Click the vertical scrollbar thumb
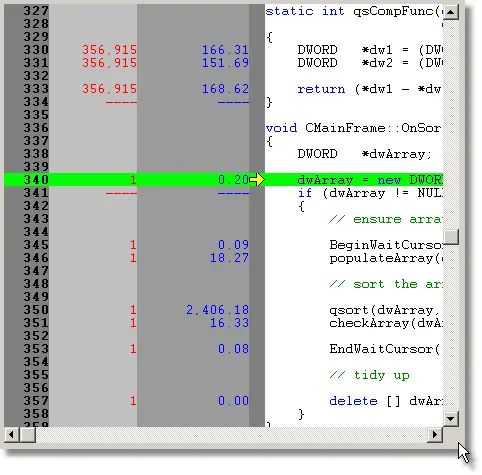 [x=451, y=237]
